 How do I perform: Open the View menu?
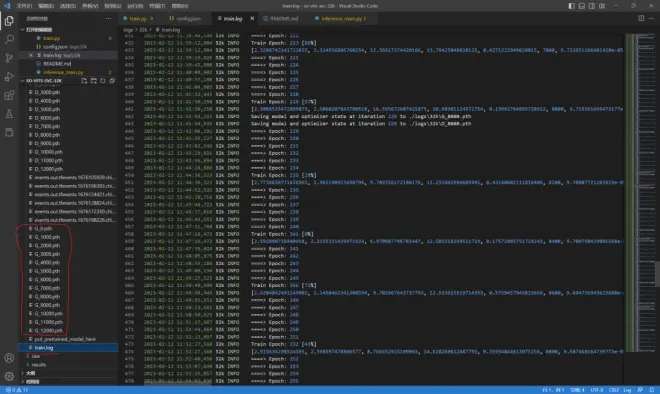tap(90, 6)
